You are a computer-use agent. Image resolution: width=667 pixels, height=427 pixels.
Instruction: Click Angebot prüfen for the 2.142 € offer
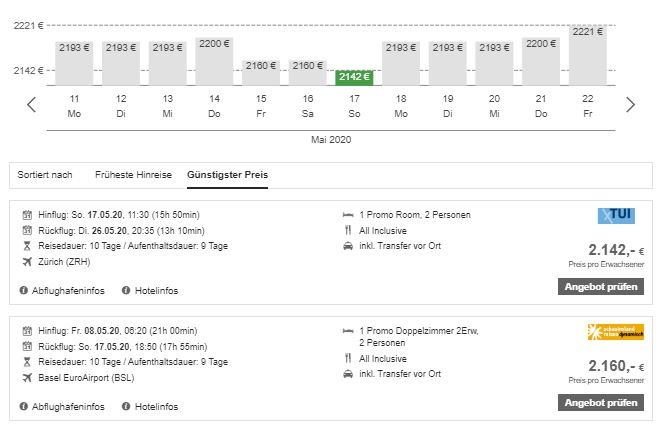pos(601,287)
